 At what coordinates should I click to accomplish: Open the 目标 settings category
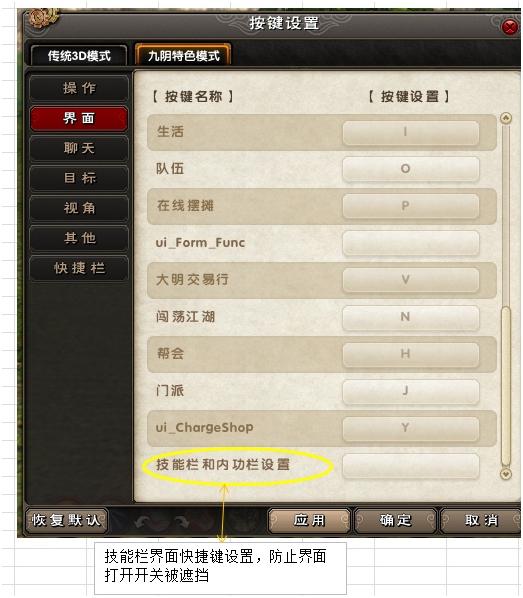(x=79, y=178)
